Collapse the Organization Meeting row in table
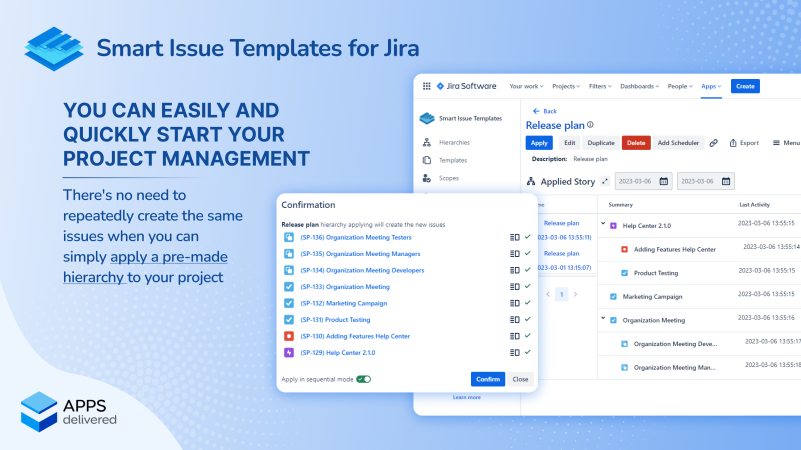Viewport: 801px width, 450px height. [603, 319]
